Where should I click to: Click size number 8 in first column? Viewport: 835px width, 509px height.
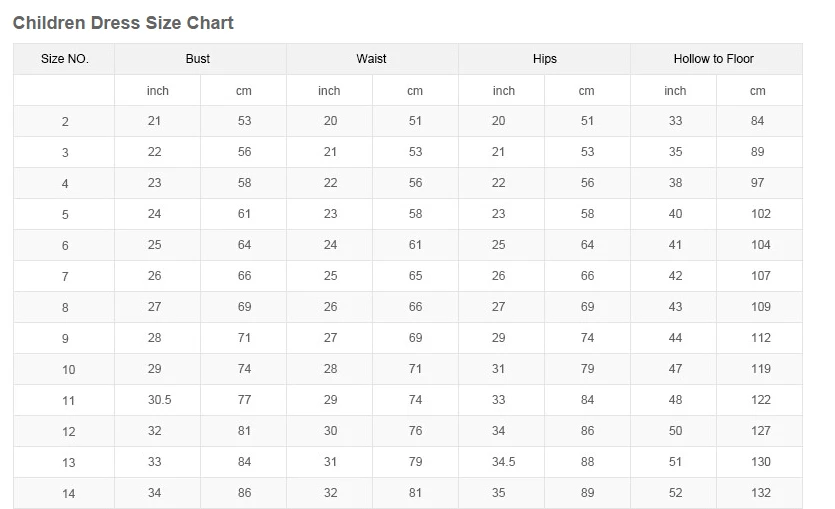point(65,308)
